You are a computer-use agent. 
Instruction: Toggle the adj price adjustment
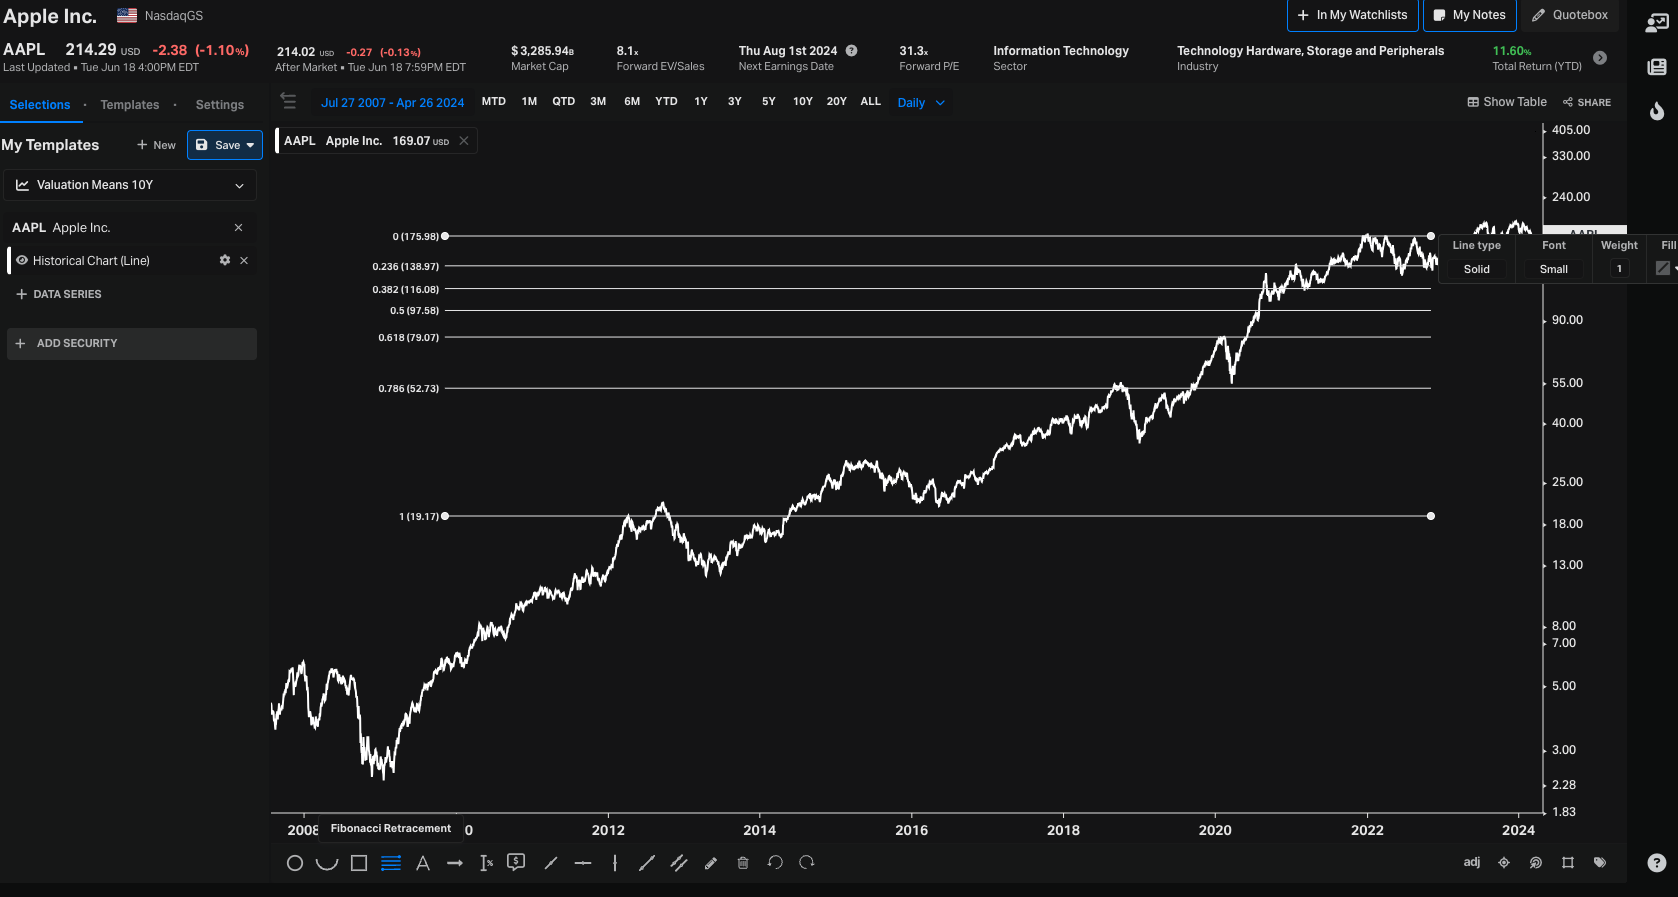(1472, 862)
